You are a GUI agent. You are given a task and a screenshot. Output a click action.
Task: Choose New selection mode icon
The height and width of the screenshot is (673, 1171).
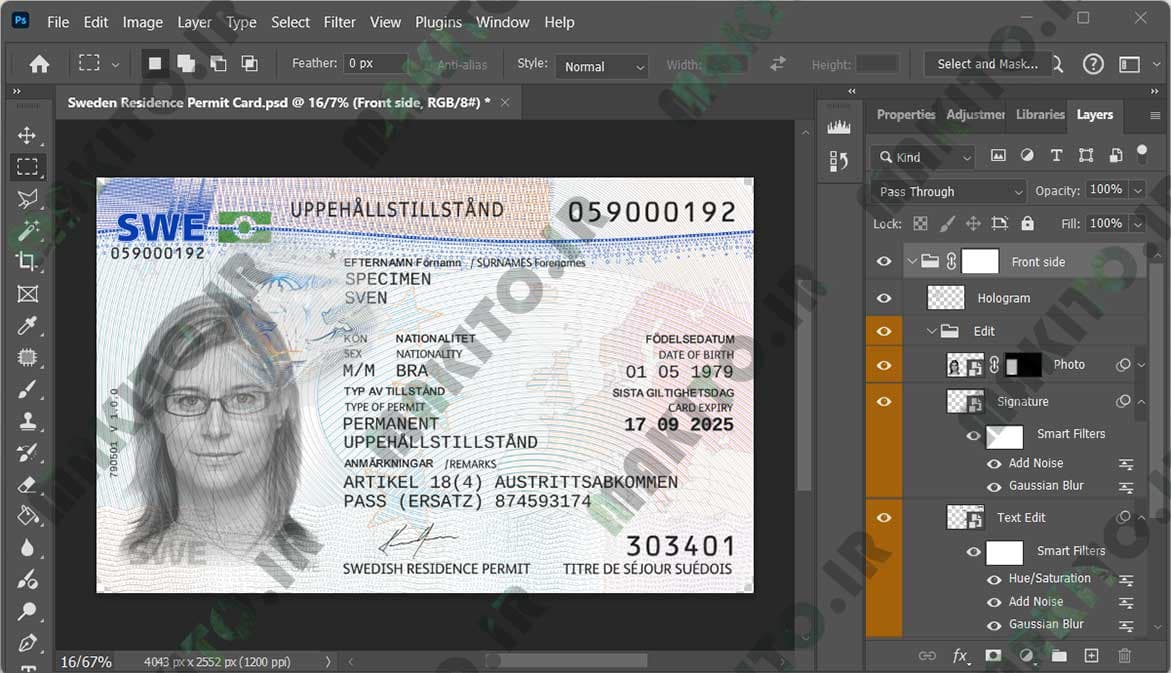(x=155, y=63)
